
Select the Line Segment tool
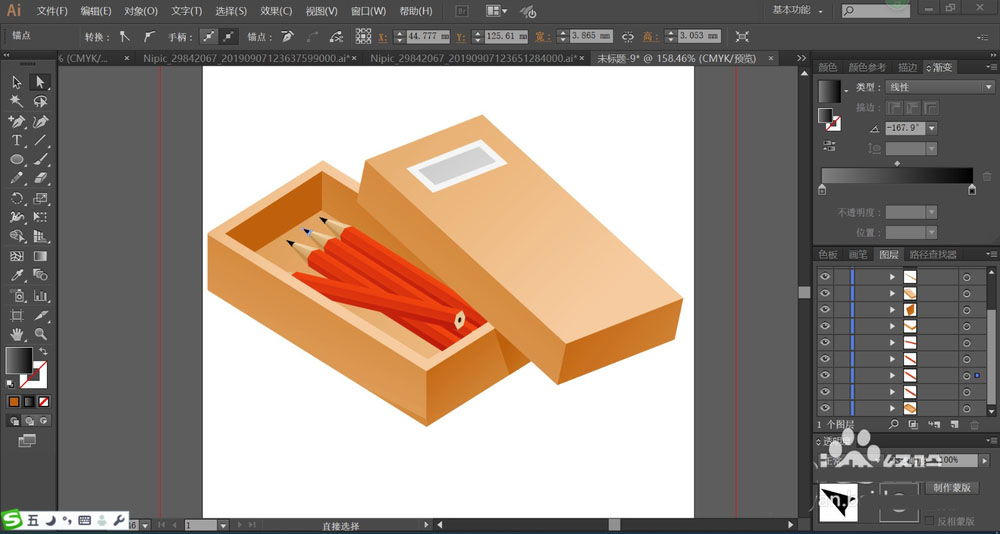tap(40, 140)
